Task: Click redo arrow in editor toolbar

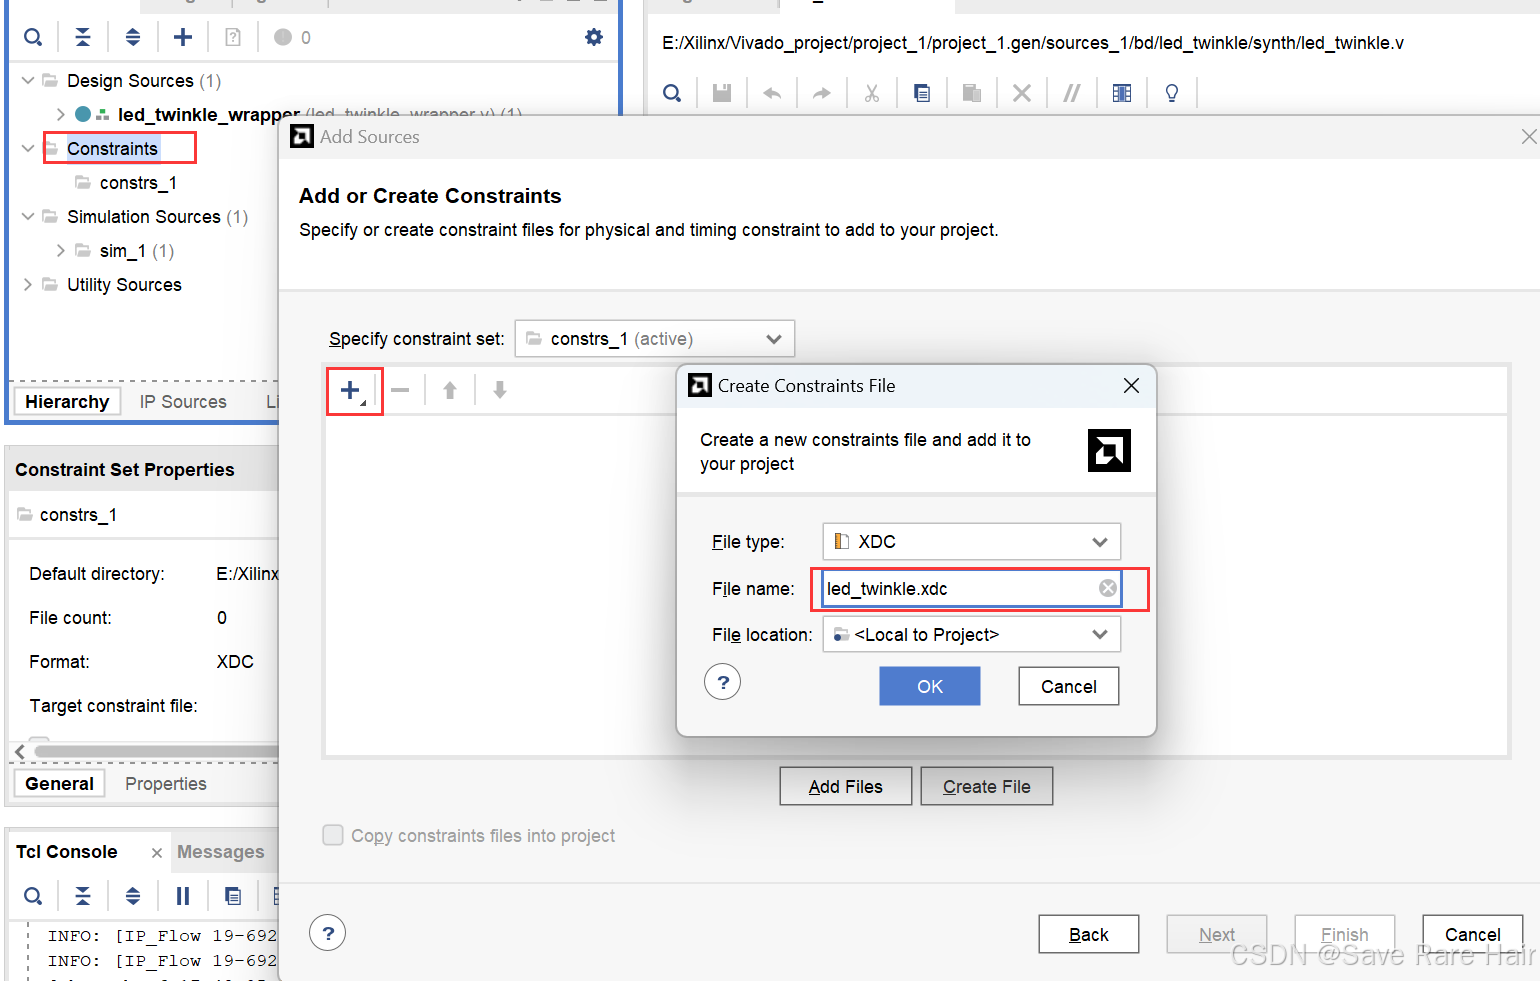Action: [x=822, y=93]
